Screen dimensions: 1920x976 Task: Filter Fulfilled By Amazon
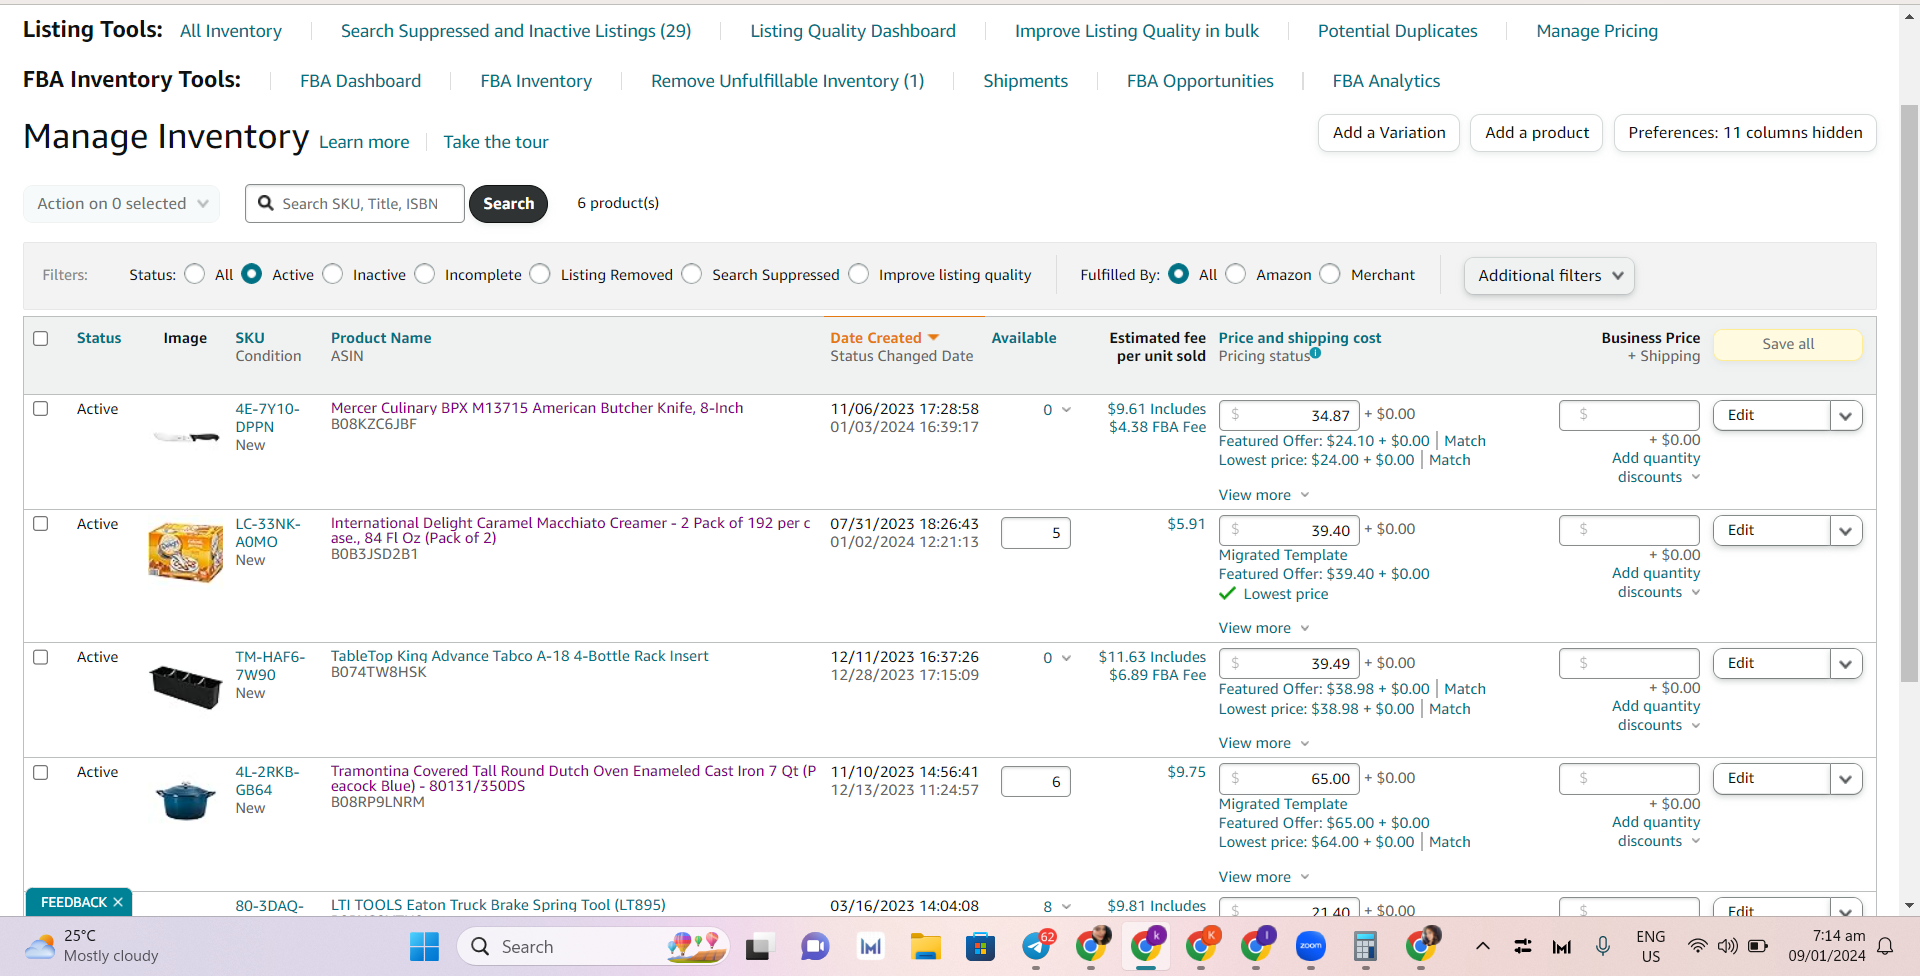pyautogui.click(x=1236, y=274)
